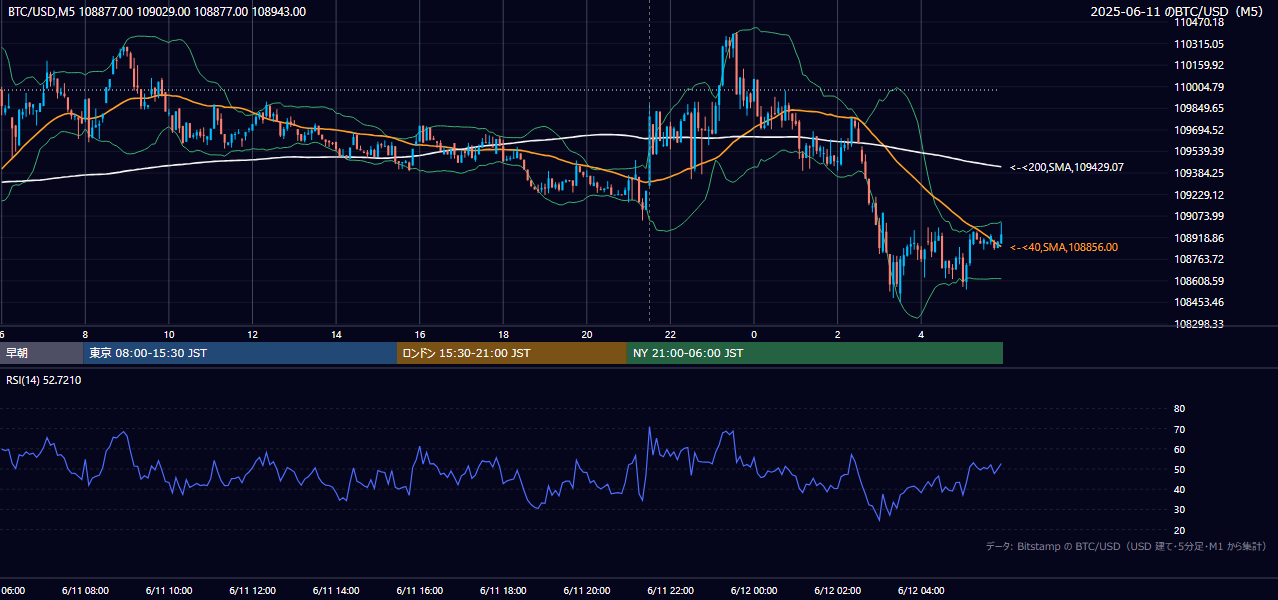This screenshot has height=600, width=1278.
Task: Select the 東京 08:00-15:30 JST session bar
Action: click(x=240, y=353)
